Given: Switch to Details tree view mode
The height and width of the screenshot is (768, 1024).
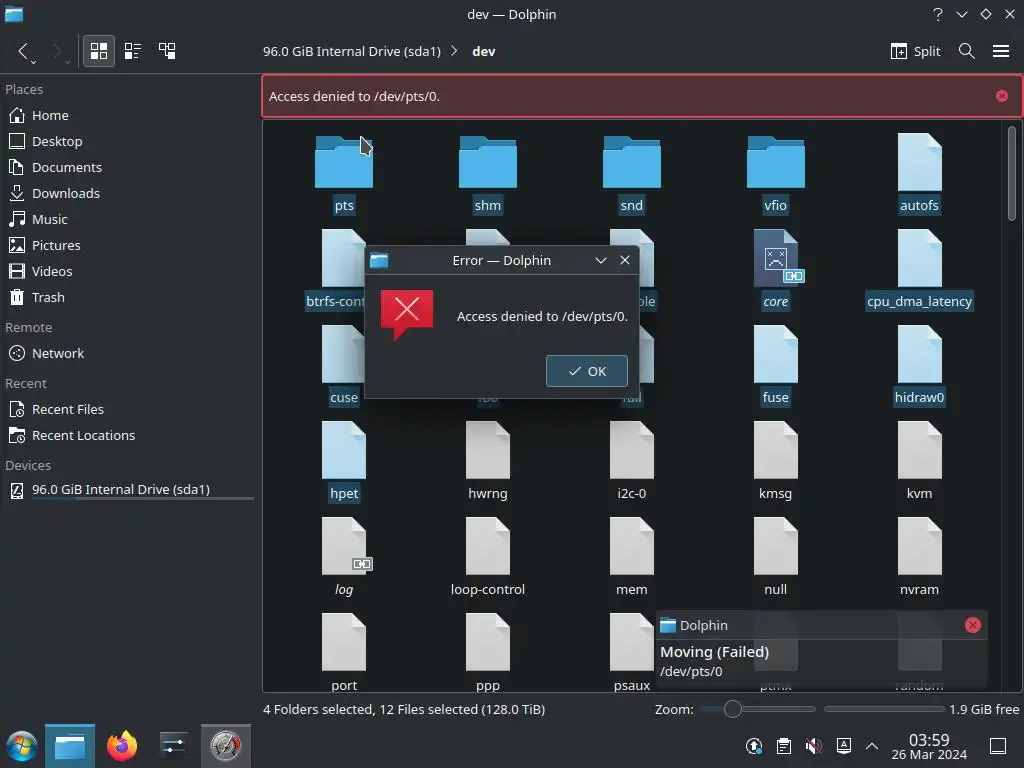Looking at the screenshot, I should click(167, 51).
